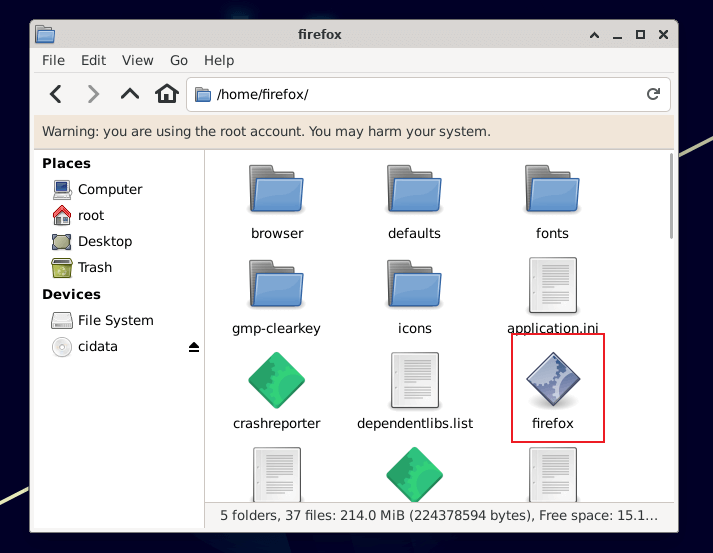
Task: Eject the cidata device
Action: click(x=194, y=347)
